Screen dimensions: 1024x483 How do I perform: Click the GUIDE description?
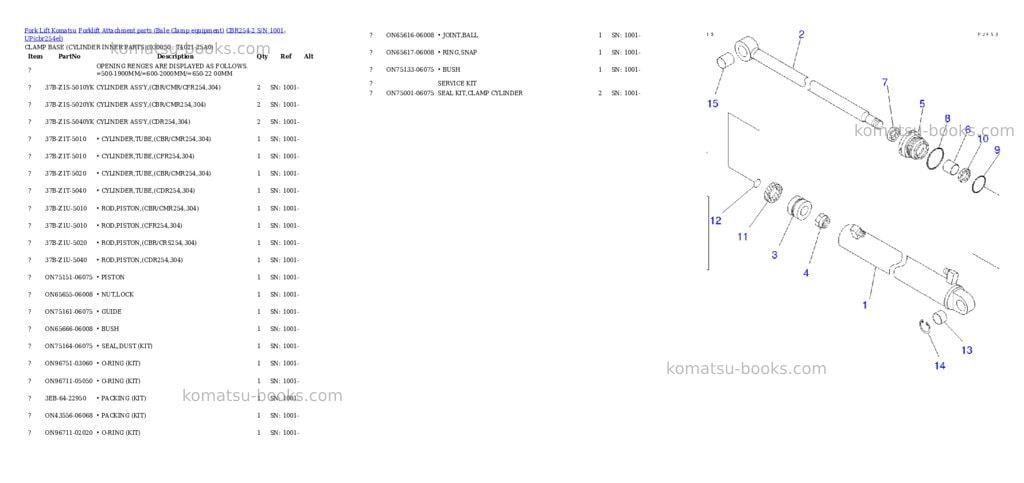pyautogui.click(x=109, y=312)
